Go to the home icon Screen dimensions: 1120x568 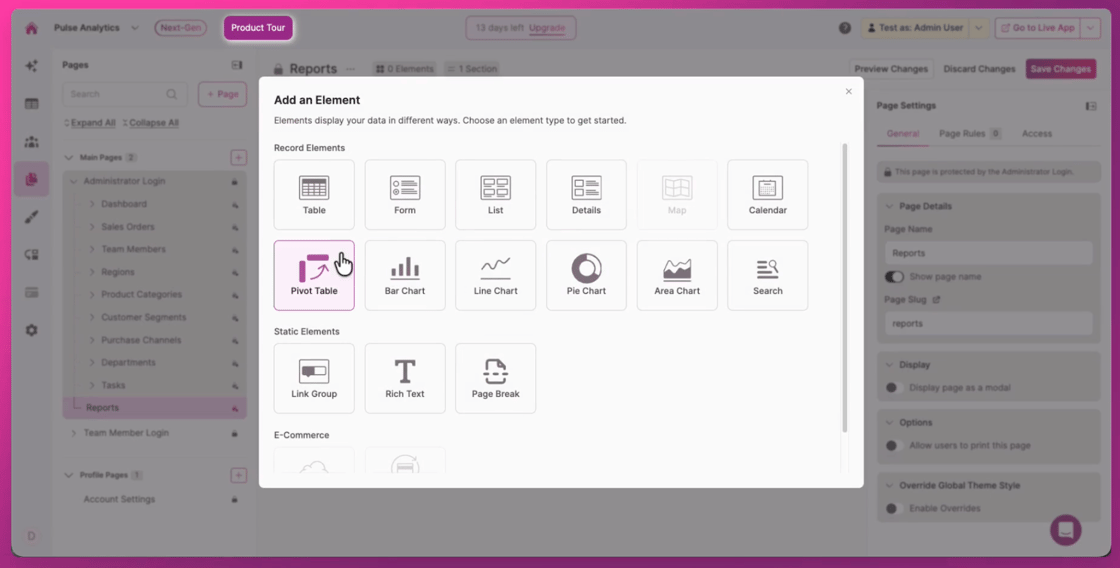31,28
